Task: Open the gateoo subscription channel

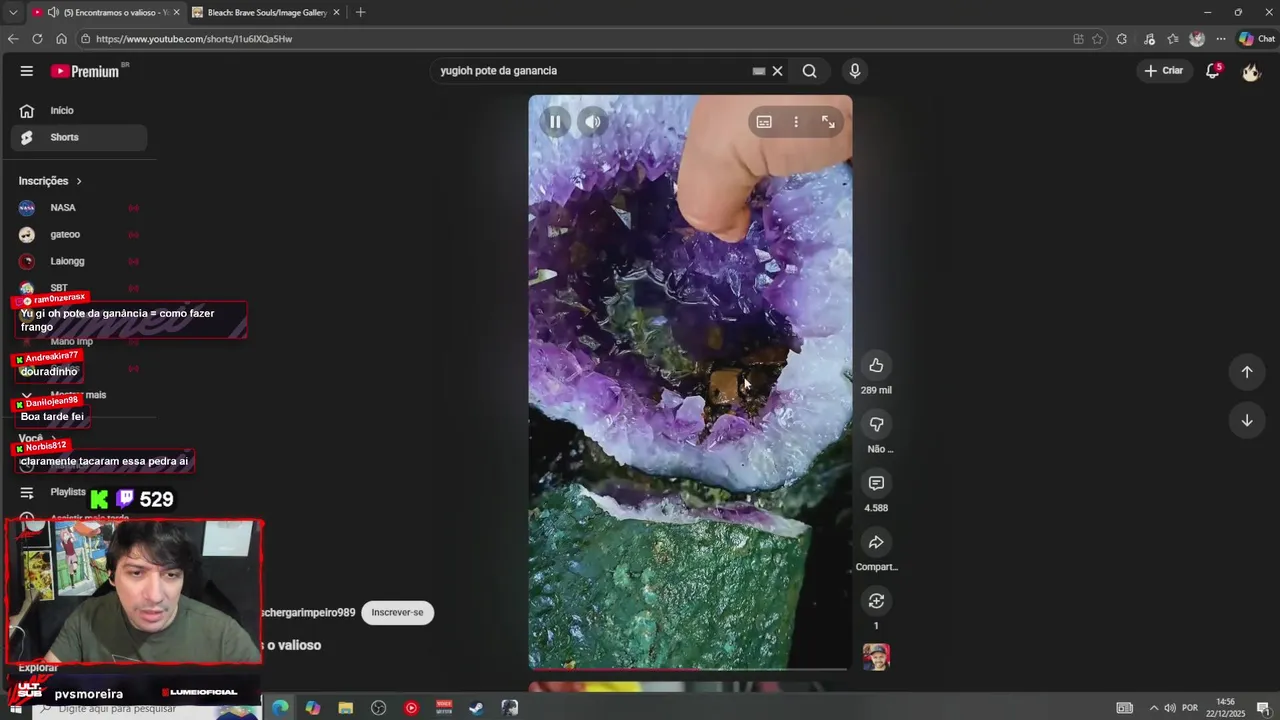Action: [x=79, y=235]
